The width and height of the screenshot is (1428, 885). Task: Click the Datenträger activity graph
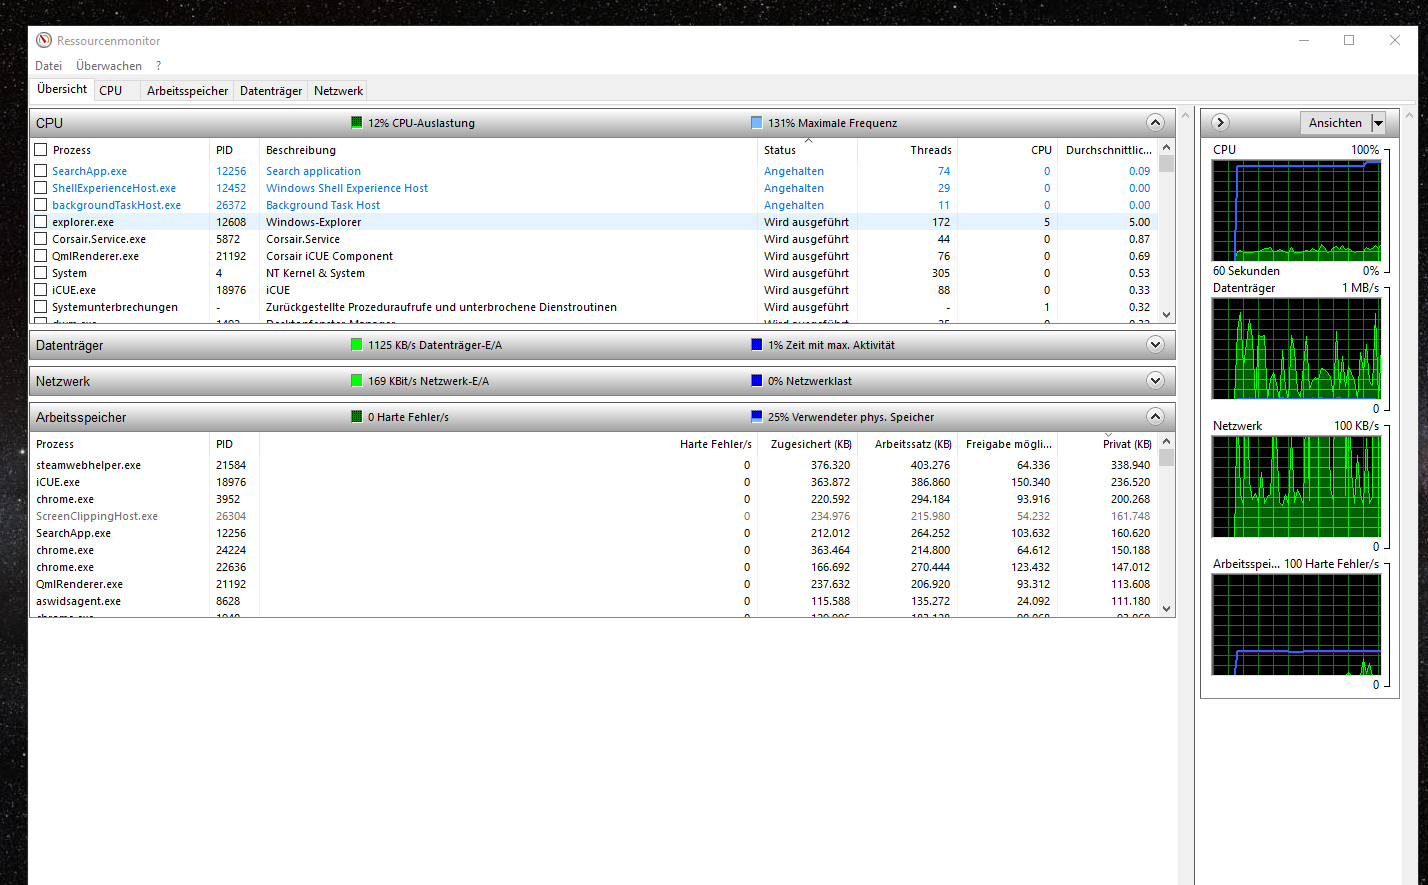(x=1296, y=348)
